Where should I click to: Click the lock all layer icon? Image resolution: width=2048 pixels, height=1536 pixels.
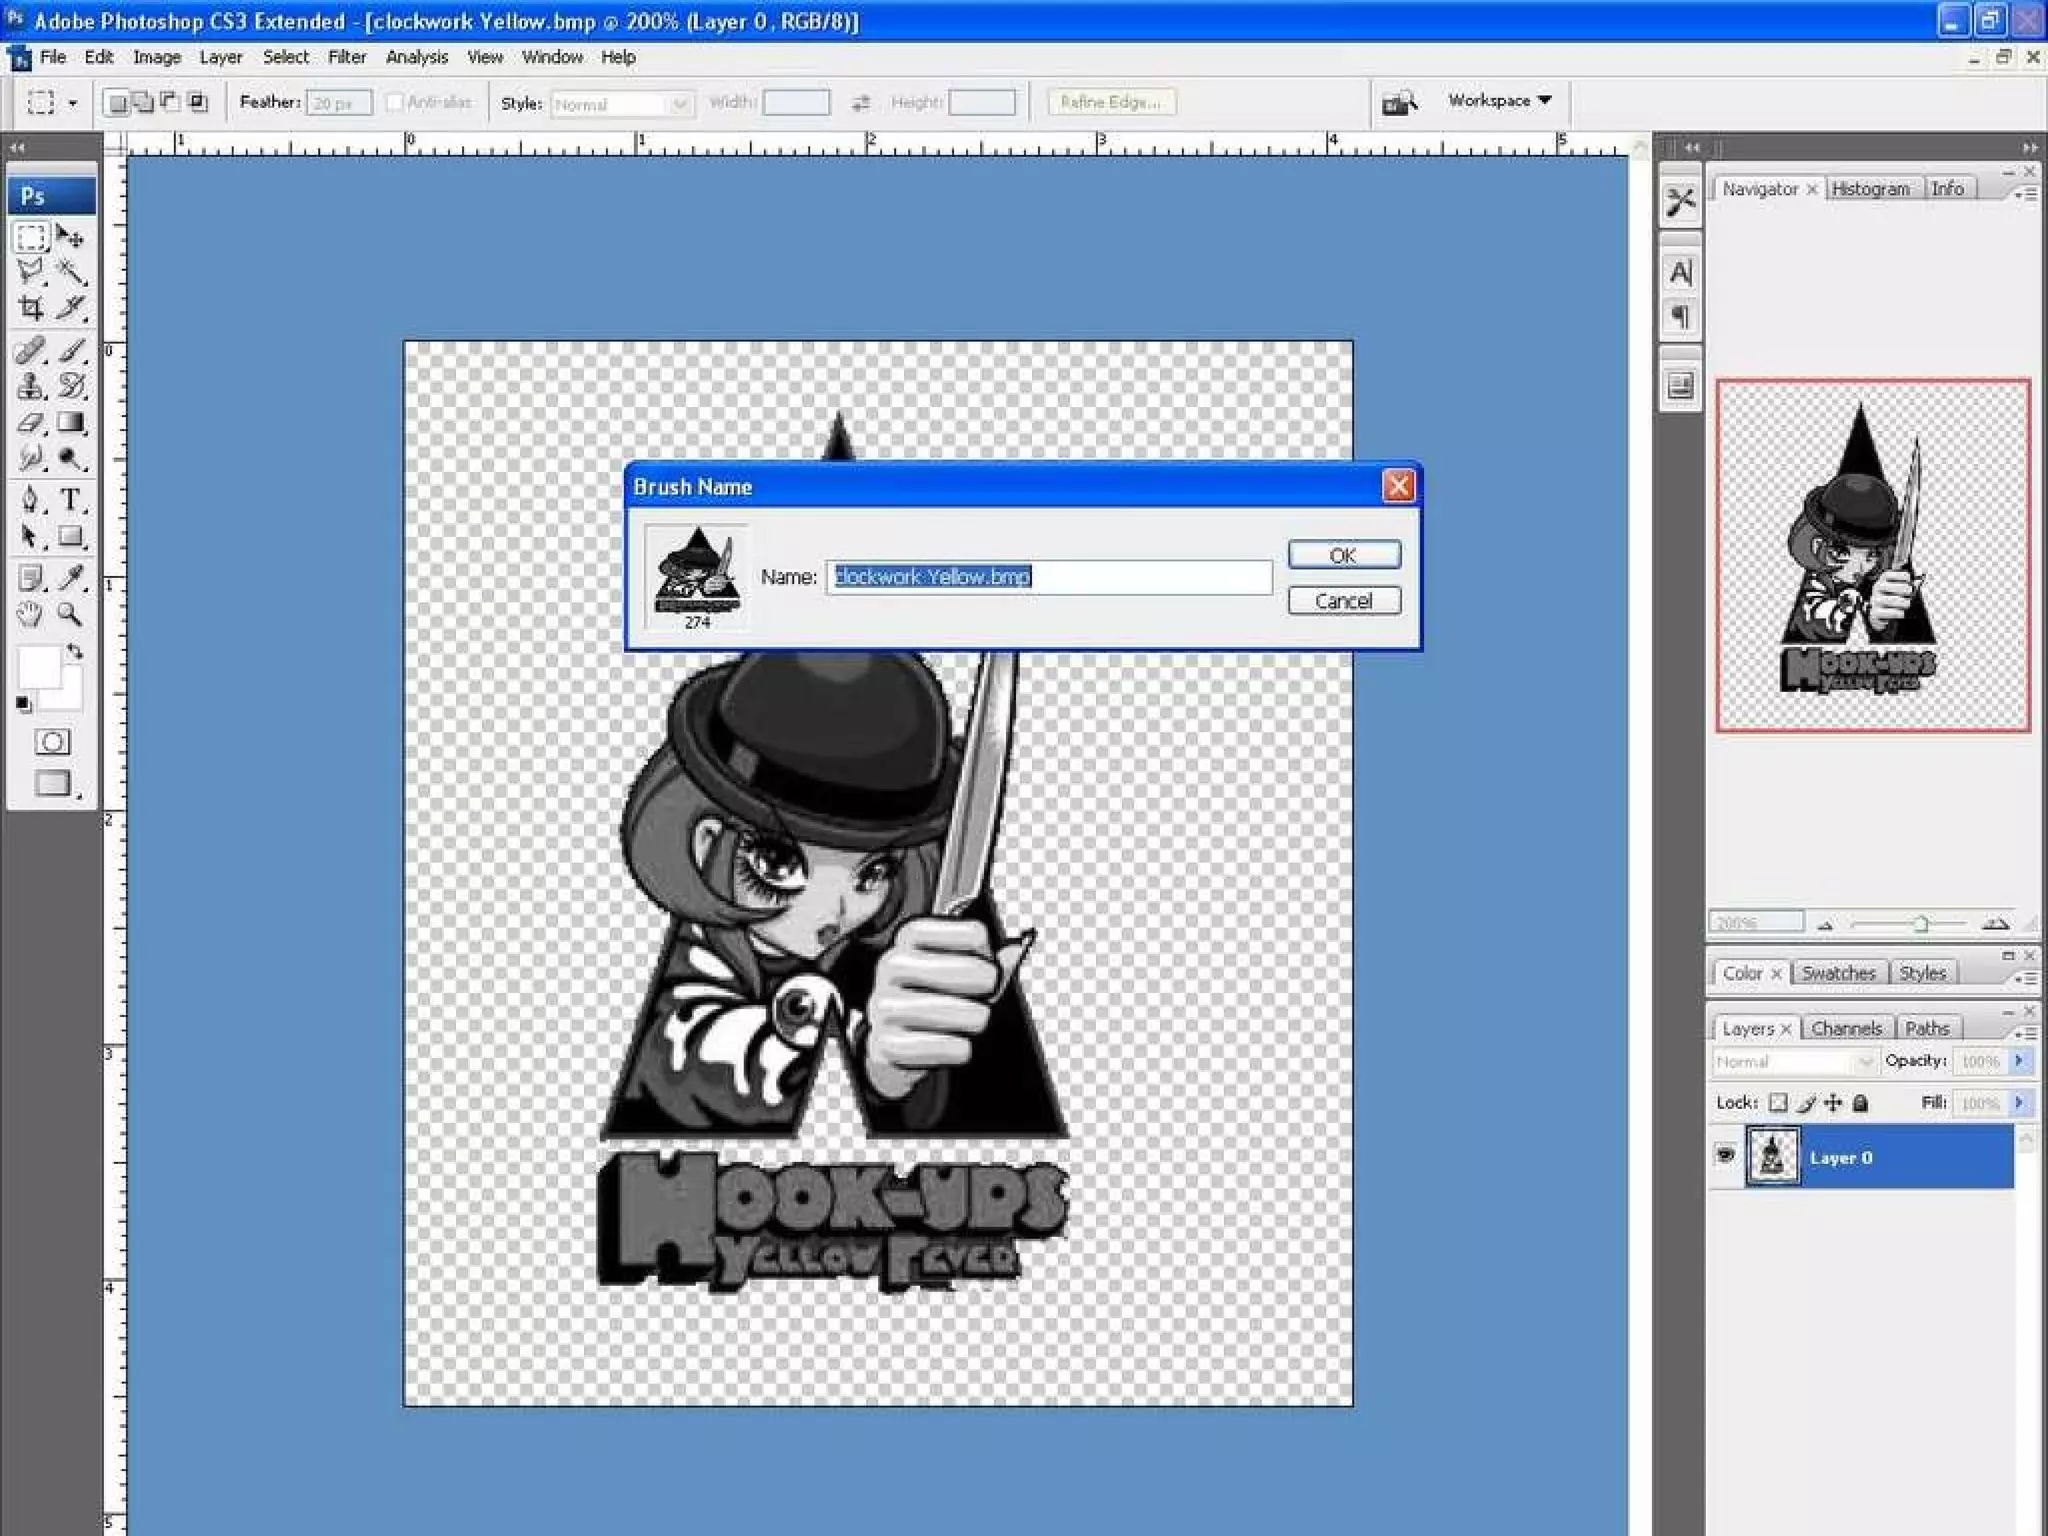point(1860,1103)
